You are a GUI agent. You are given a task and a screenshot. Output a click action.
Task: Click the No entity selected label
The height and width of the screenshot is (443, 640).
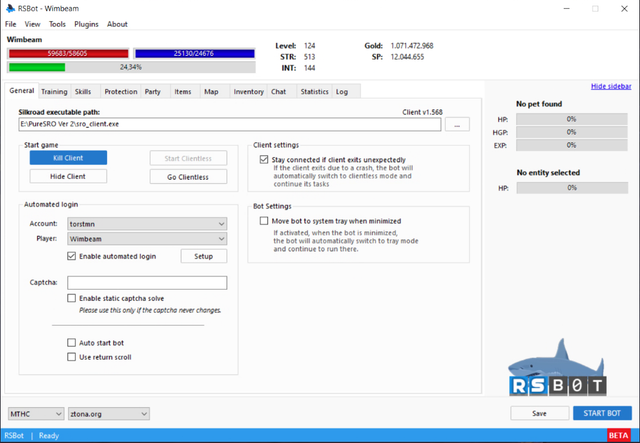pyautogui.click(x=548, y=173)
